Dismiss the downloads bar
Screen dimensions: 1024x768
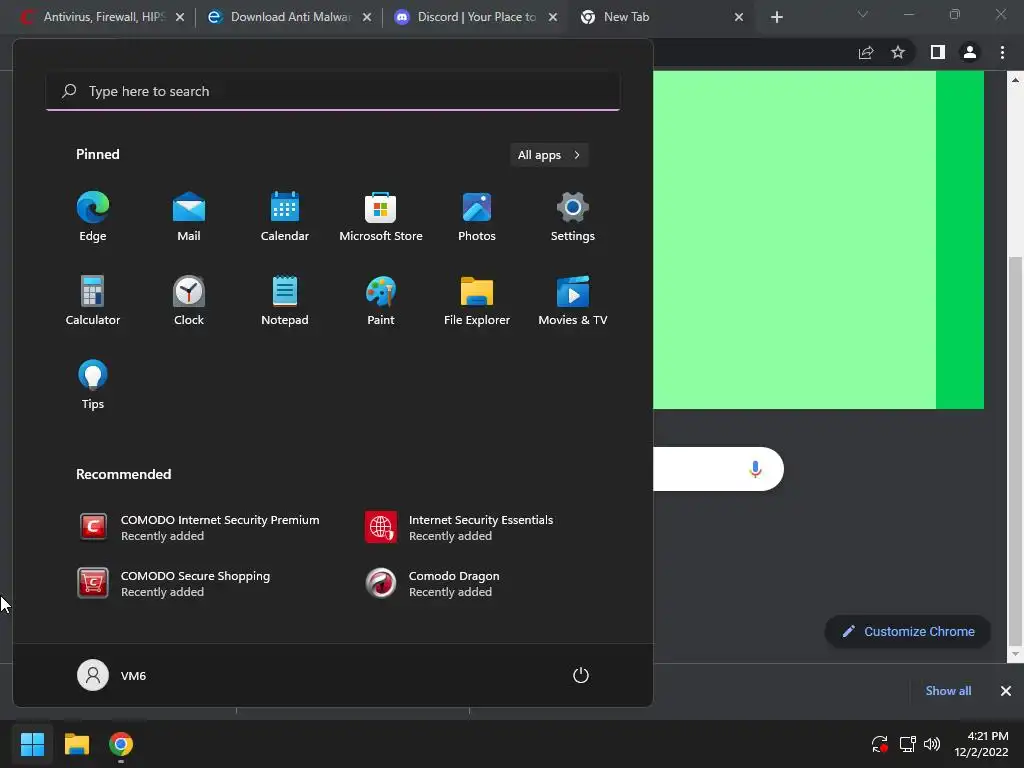click(x=1006, y=691)
